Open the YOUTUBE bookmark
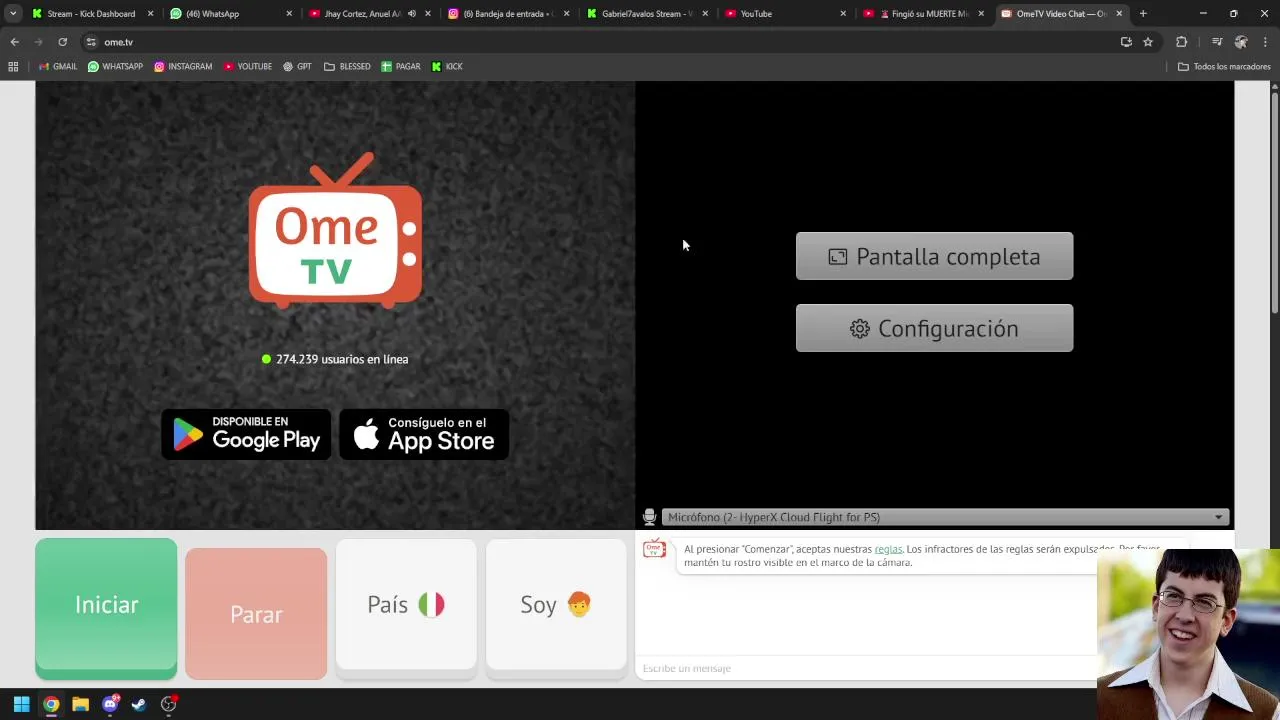This screenshot has width=1280, height=720. coord(248,66)
